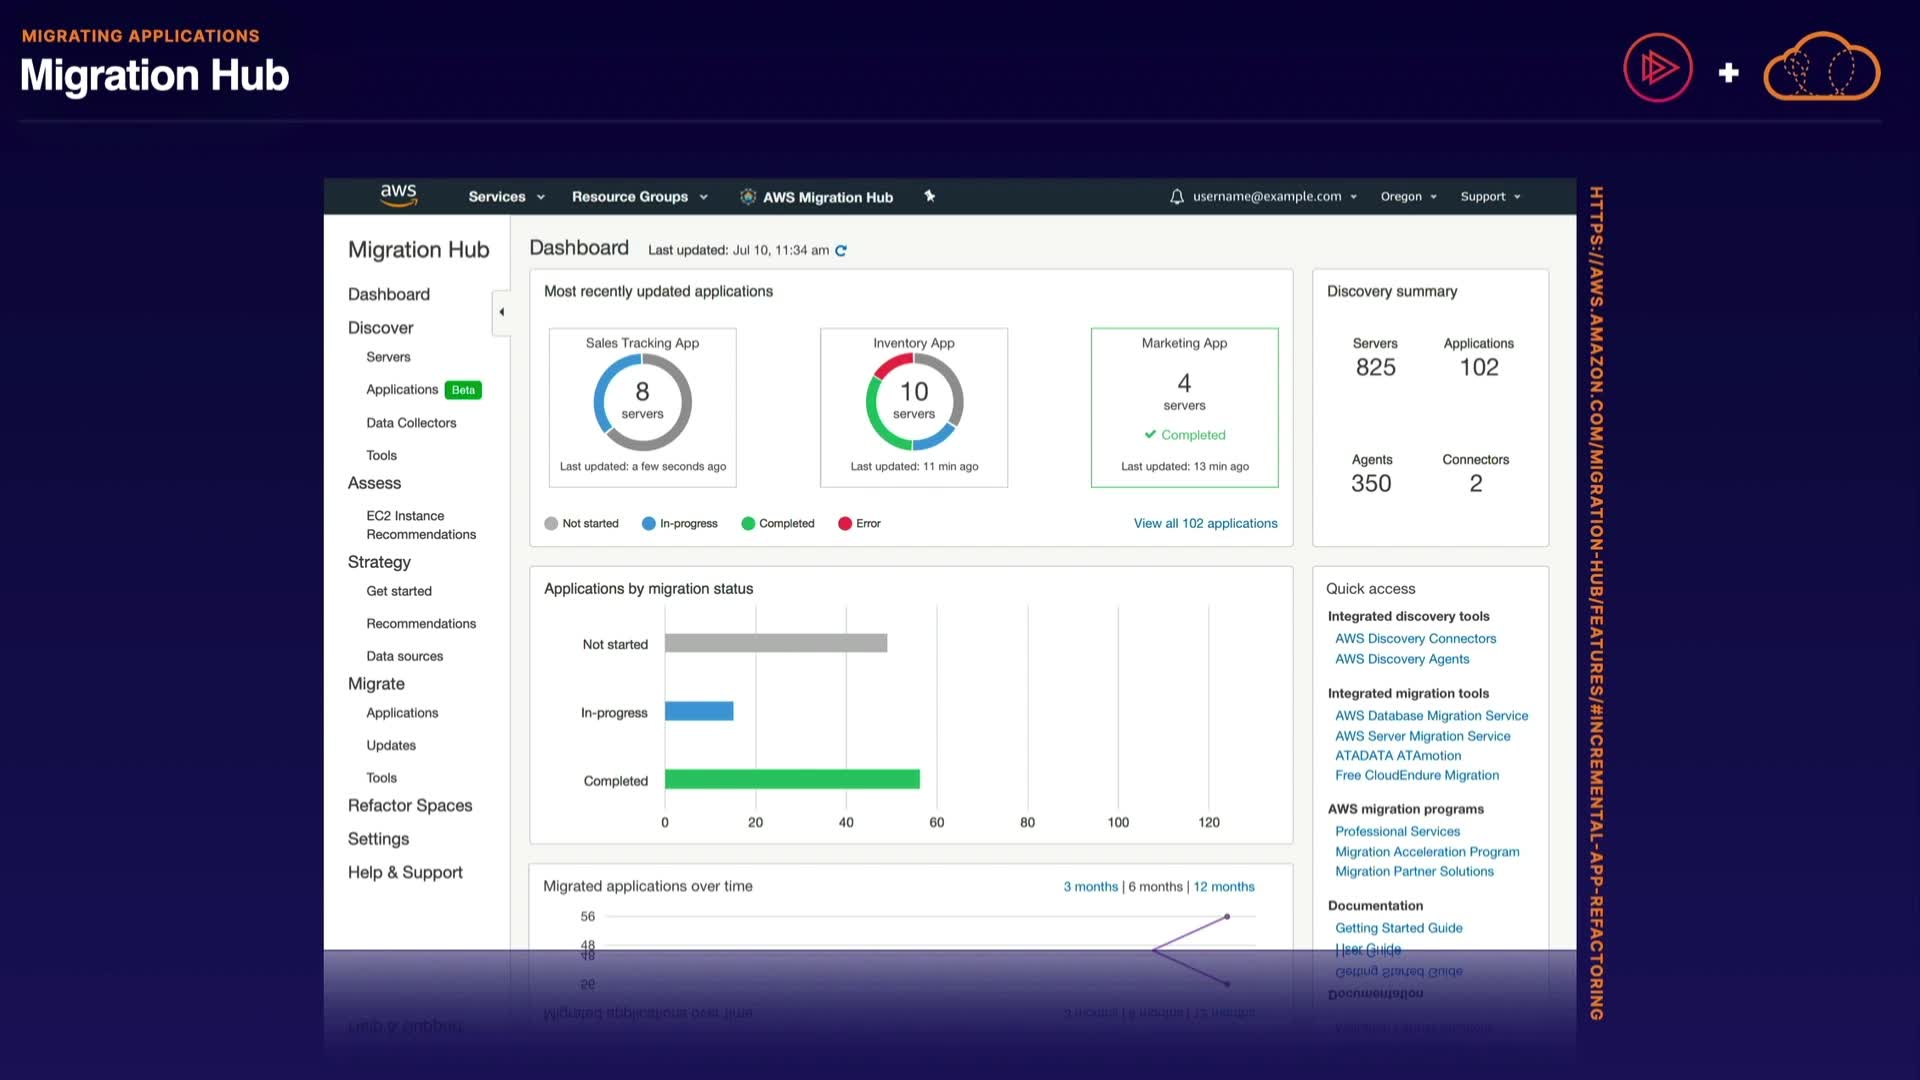Click View all 102 applications link

point(1205,523)
